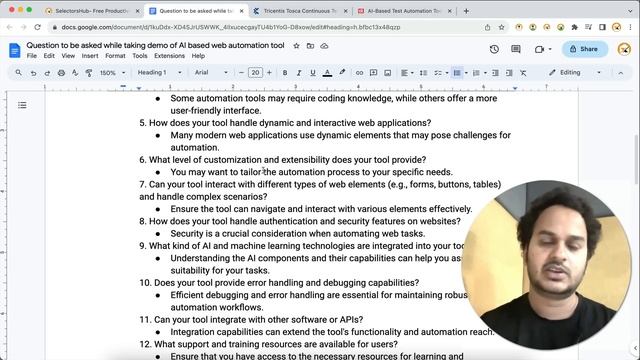Open the Format menu

[x=115, y=56]
